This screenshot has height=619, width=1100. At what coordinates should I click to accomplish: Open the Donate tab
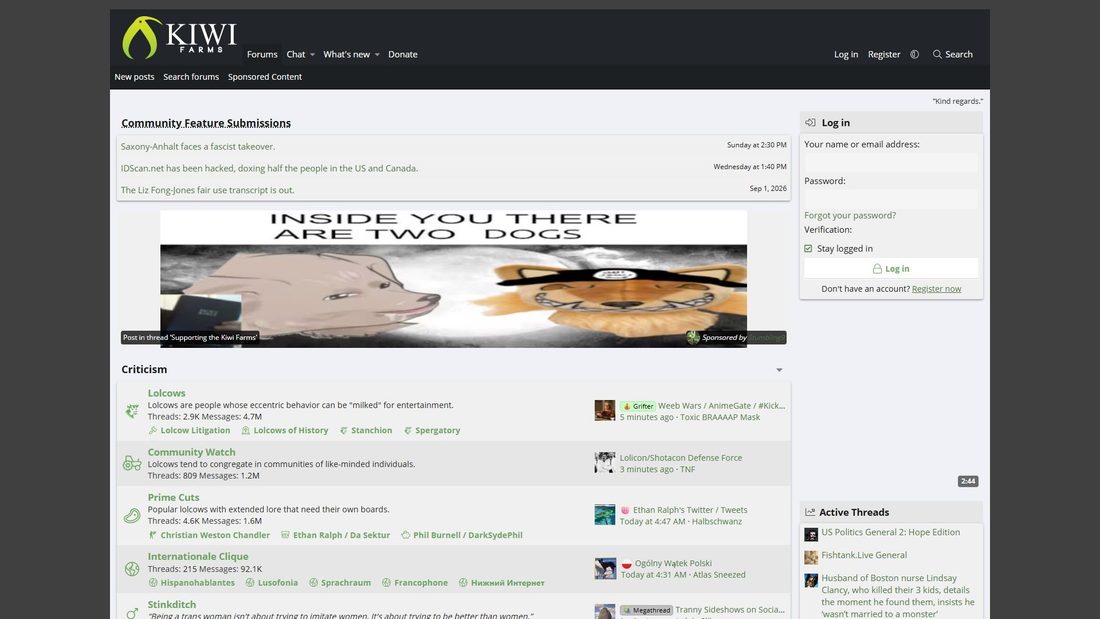coord(403,54)
